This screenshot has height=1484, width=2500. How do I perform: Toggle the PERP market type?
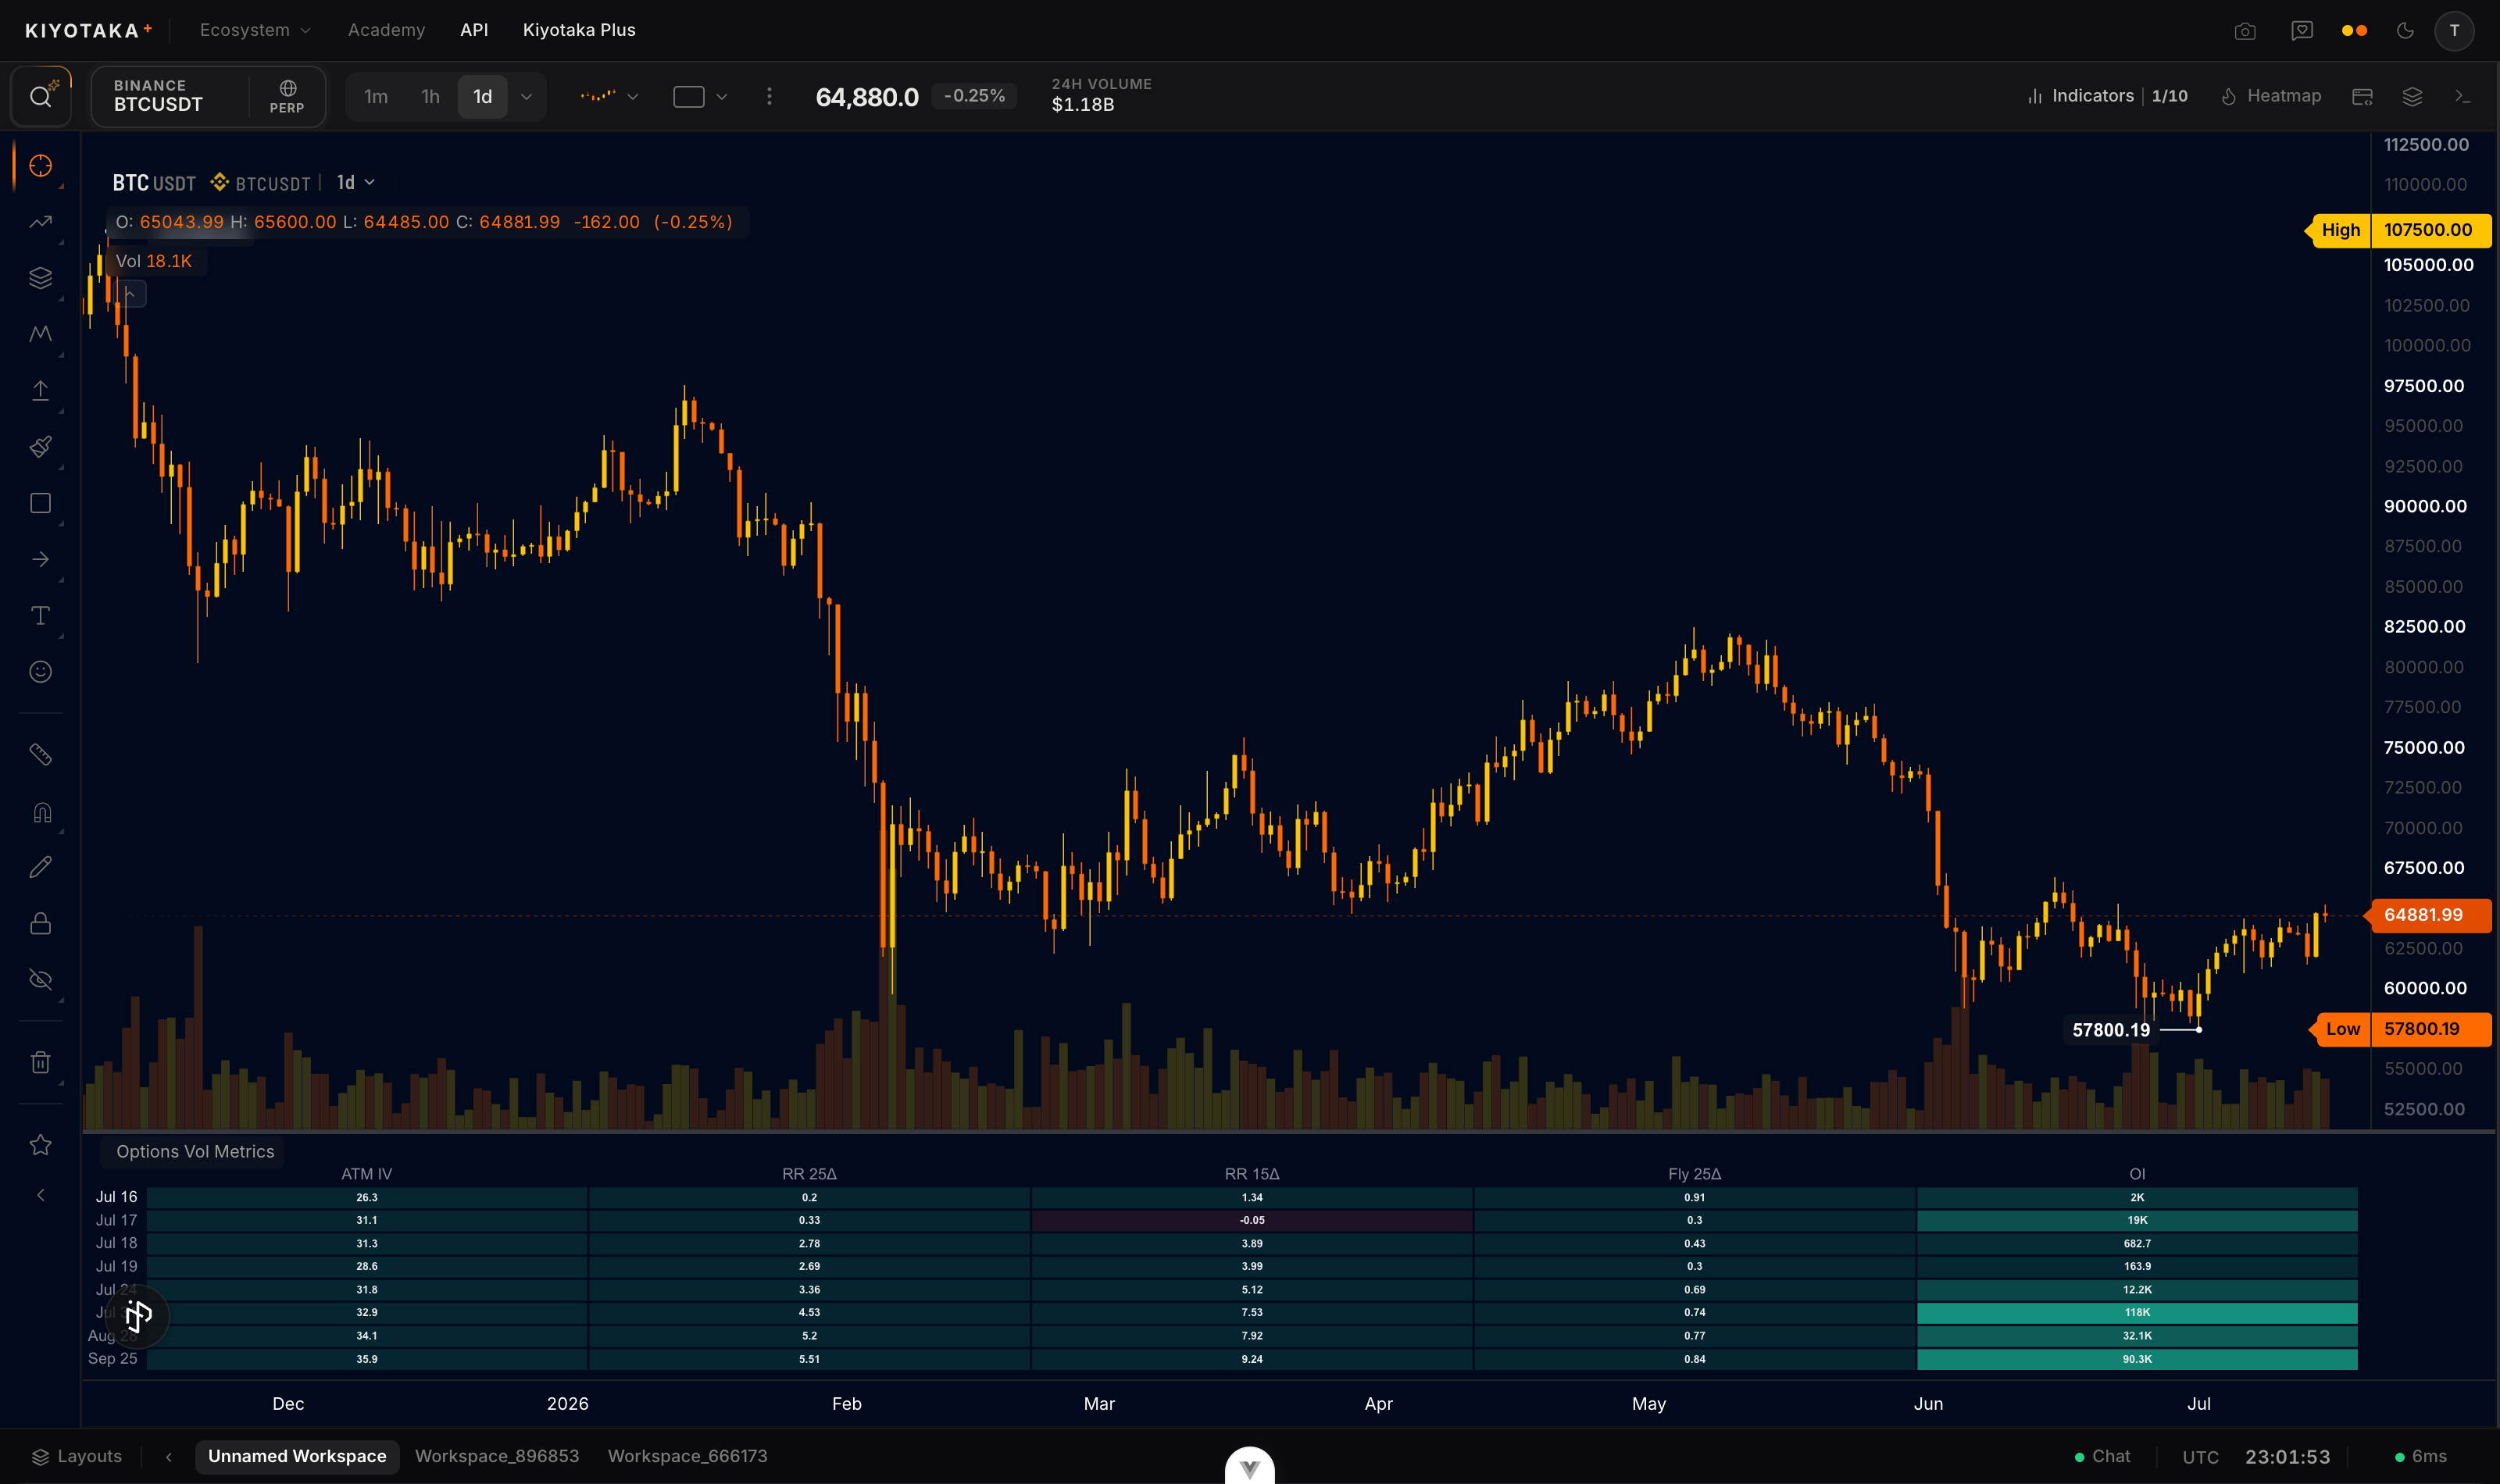[x=287, y=97]
